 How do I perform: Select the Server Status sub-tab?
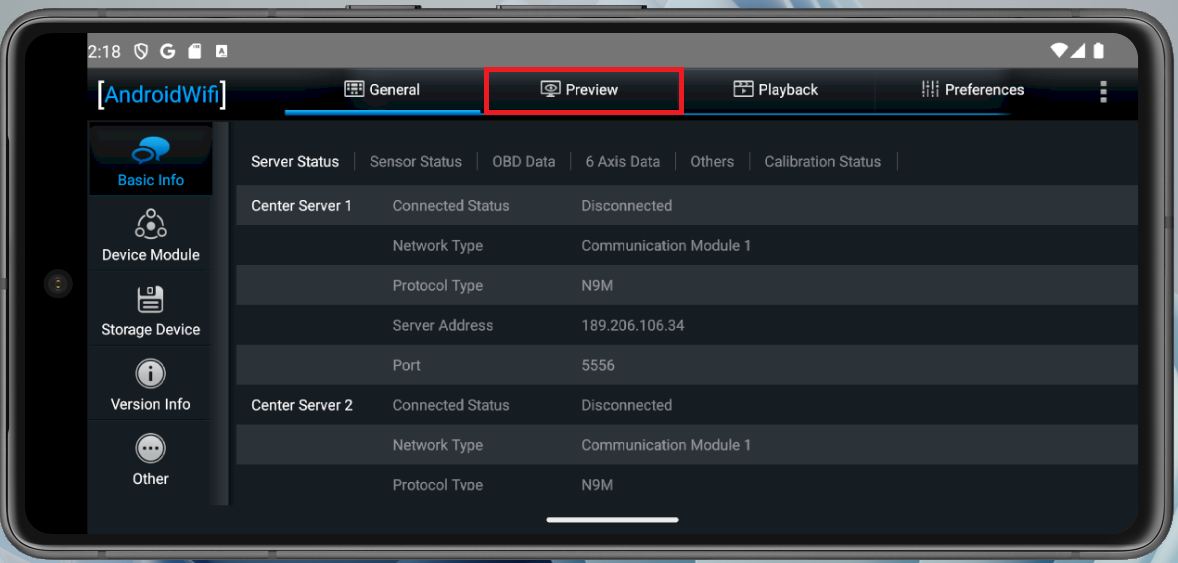(x=294, y=162)
